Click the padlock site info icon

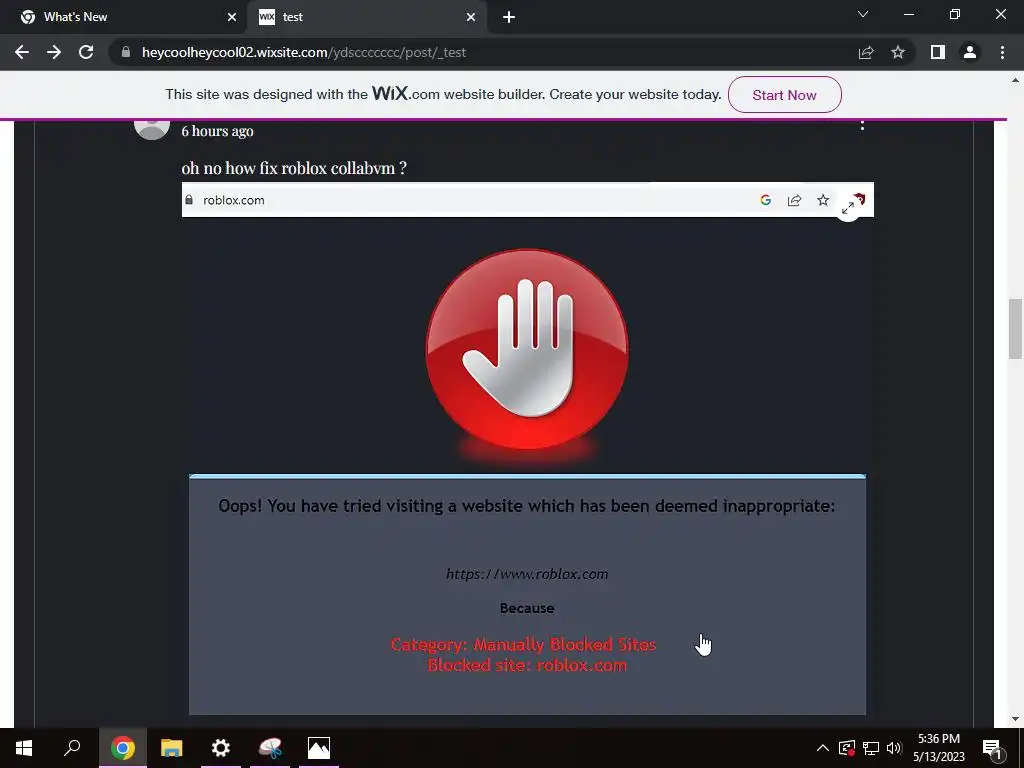(126, 52)
